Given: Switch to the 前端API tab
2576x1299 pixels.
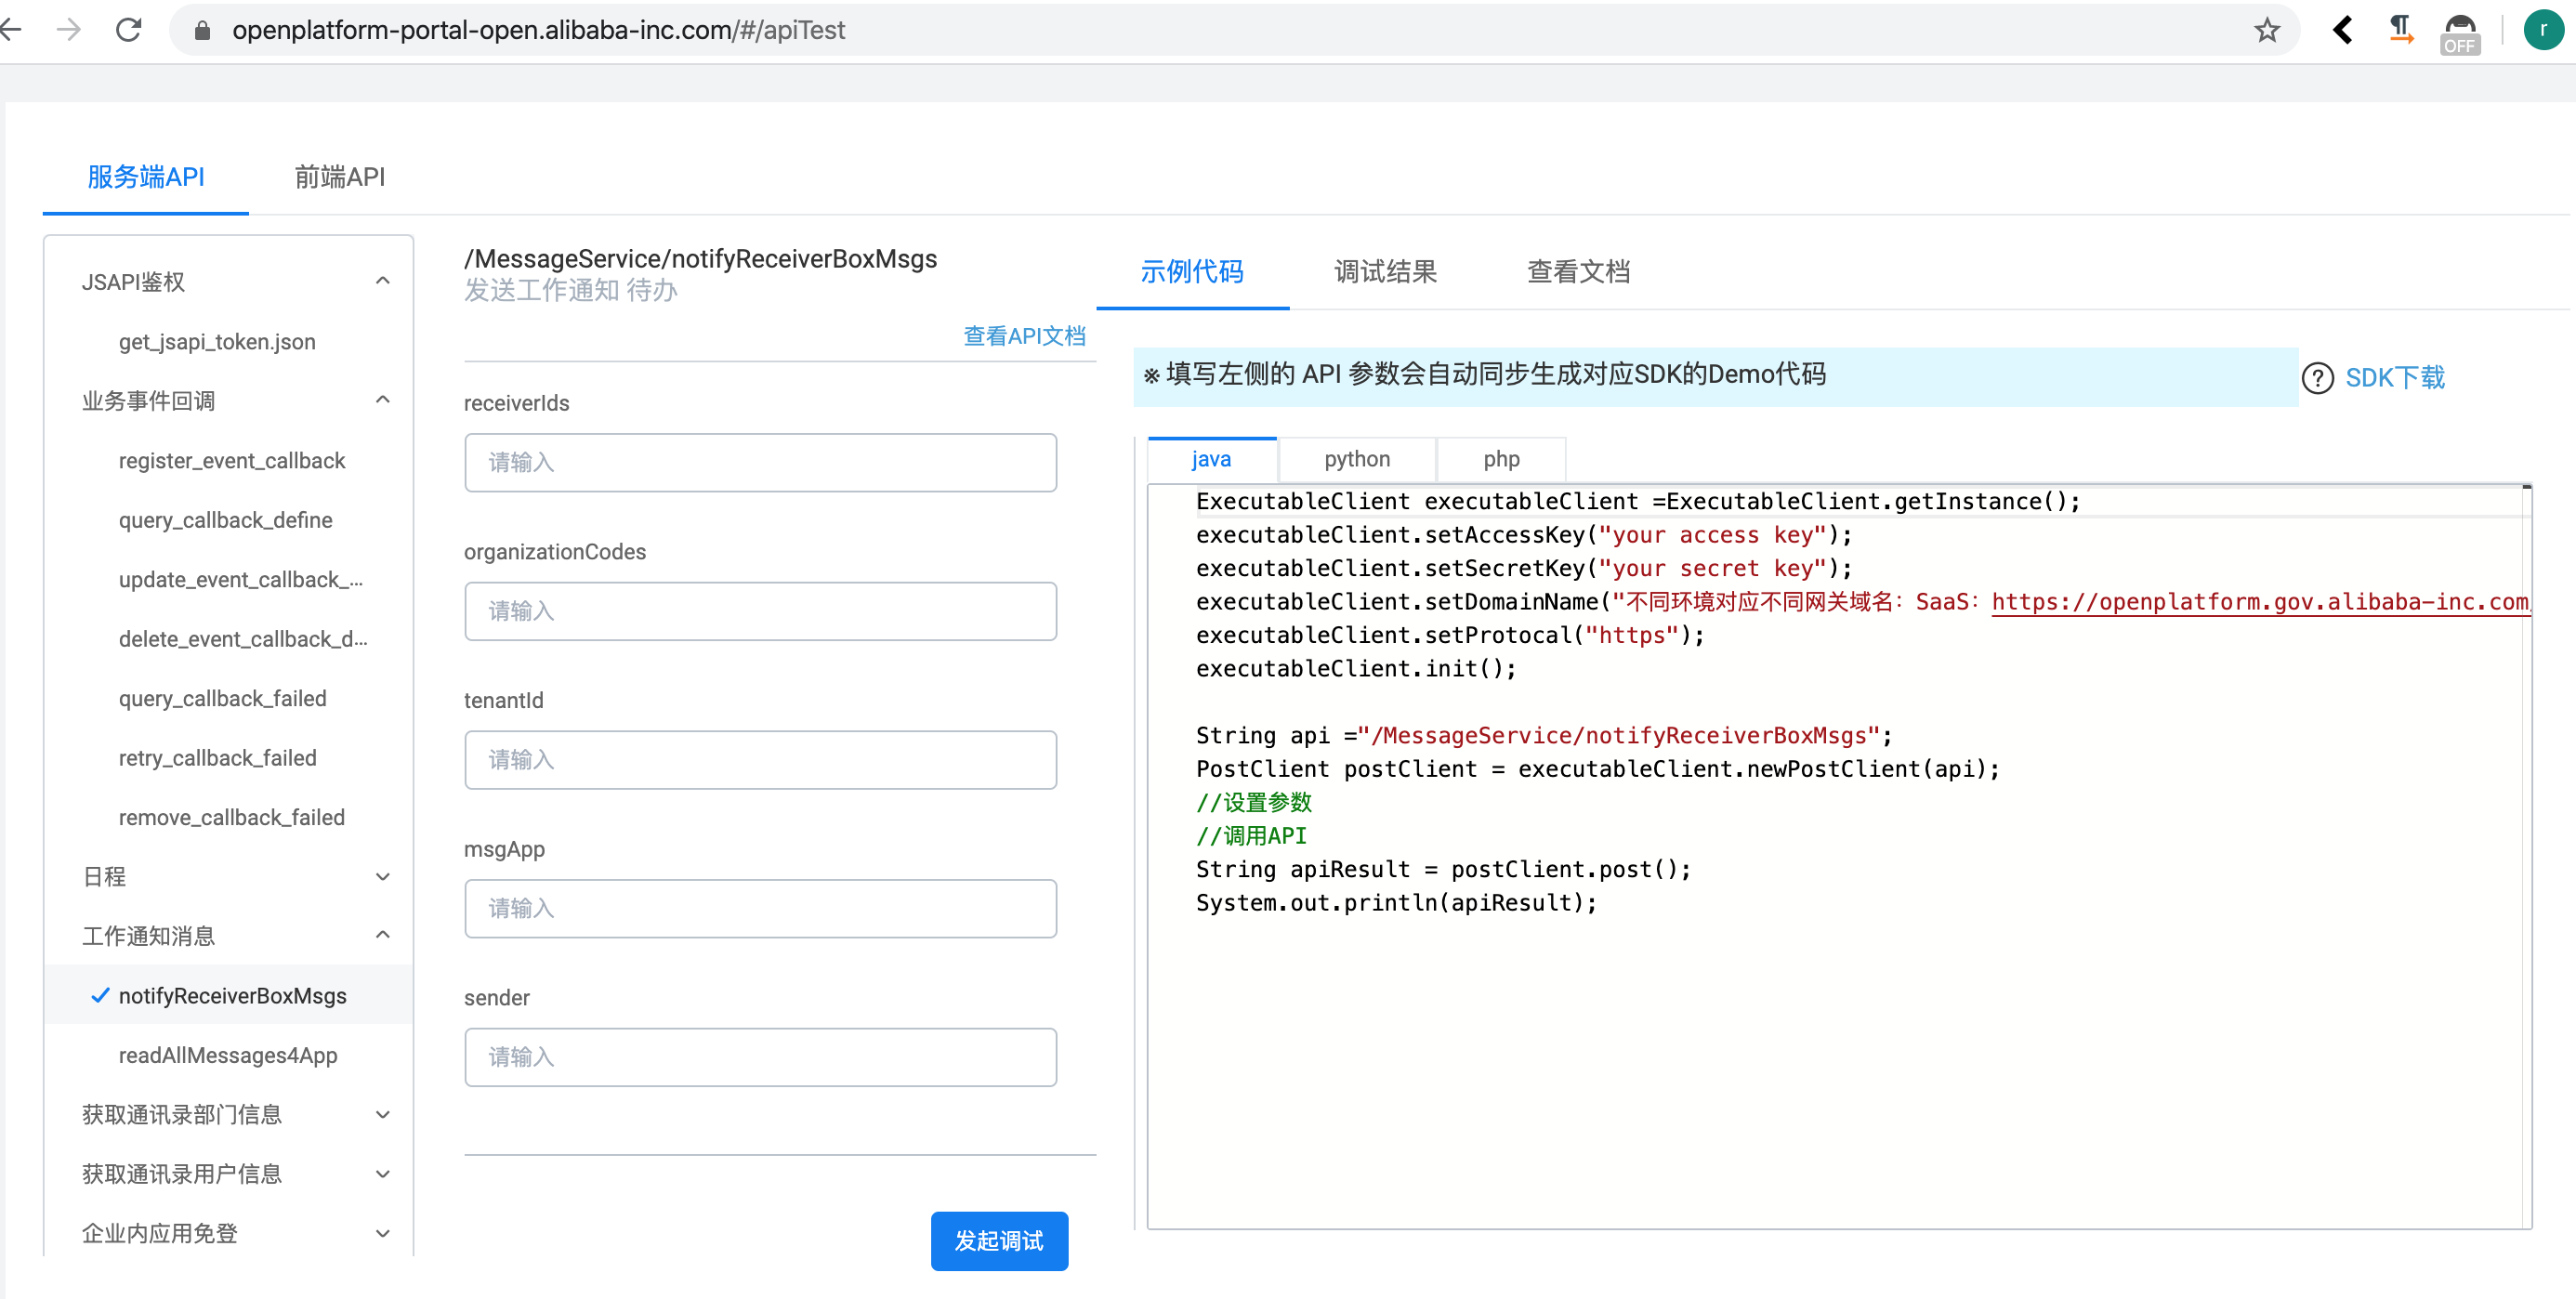Looking at the screenshot, I should [340, 177].
